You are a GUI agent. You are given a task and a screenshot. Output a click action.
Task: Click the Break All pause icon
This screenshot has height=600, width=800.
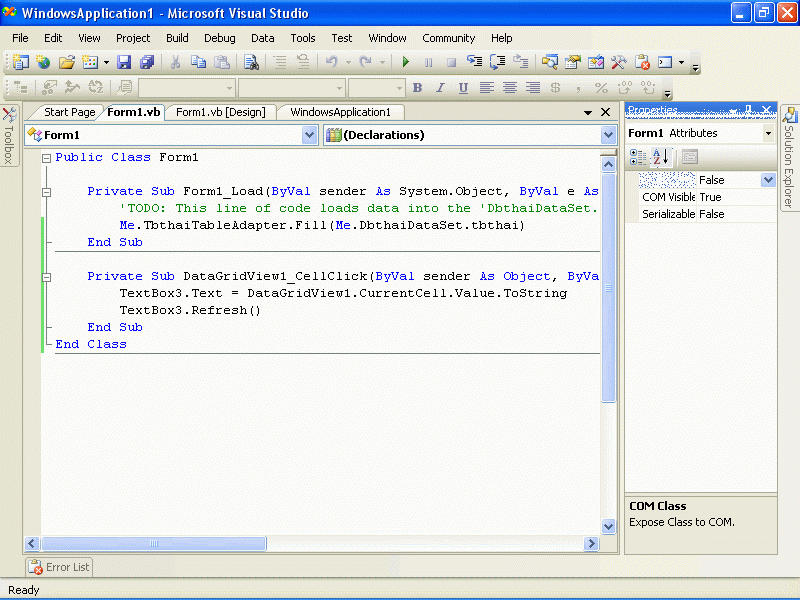[x=429, y=62]
